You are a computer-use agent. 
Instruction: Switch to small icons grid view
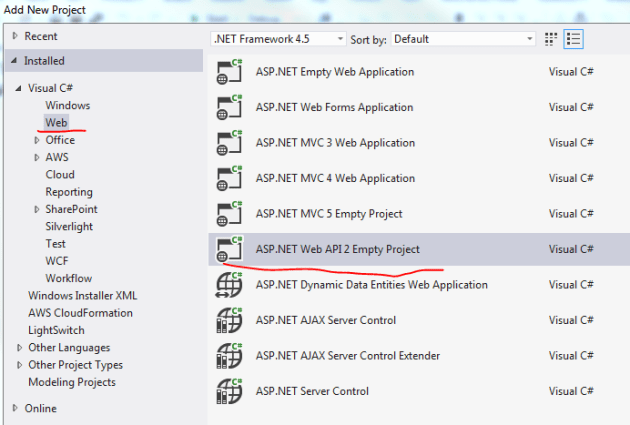(551, 39)
